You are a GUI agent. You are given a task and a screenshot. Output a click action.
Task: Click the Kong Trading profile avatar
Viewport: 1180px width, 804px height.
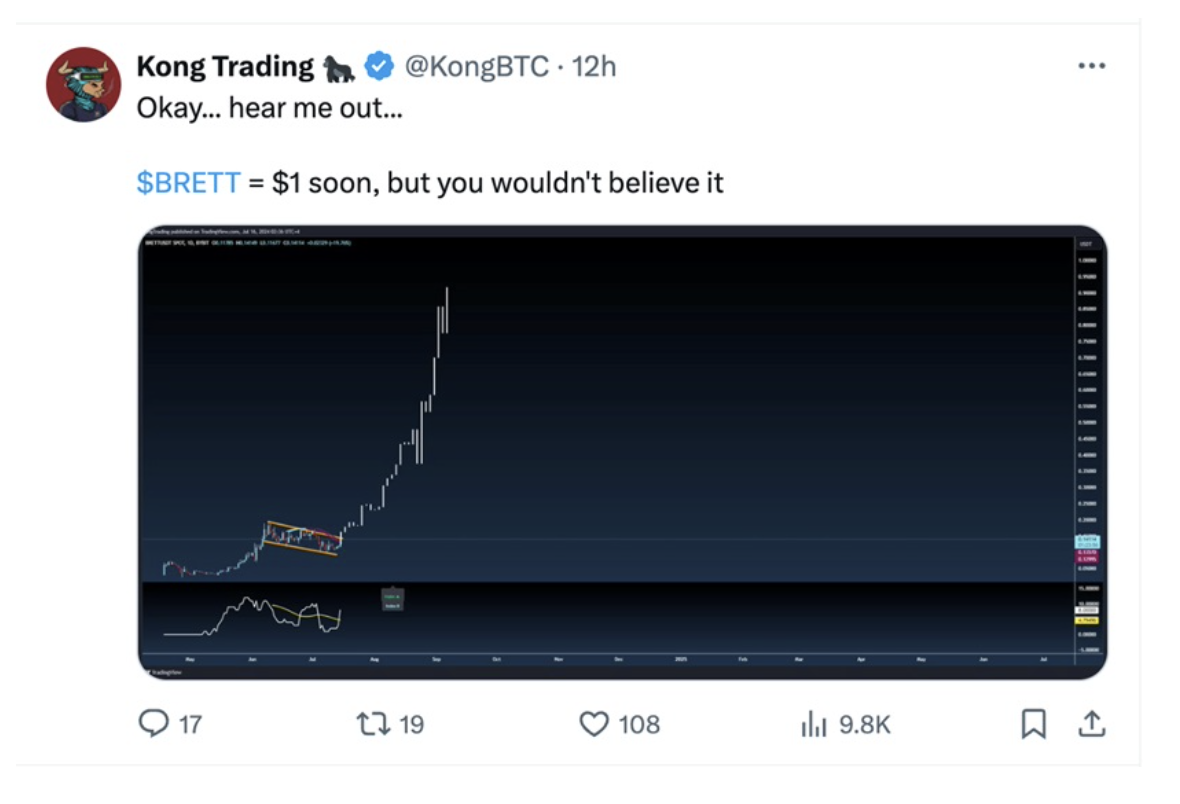click(x=83, y=84)
